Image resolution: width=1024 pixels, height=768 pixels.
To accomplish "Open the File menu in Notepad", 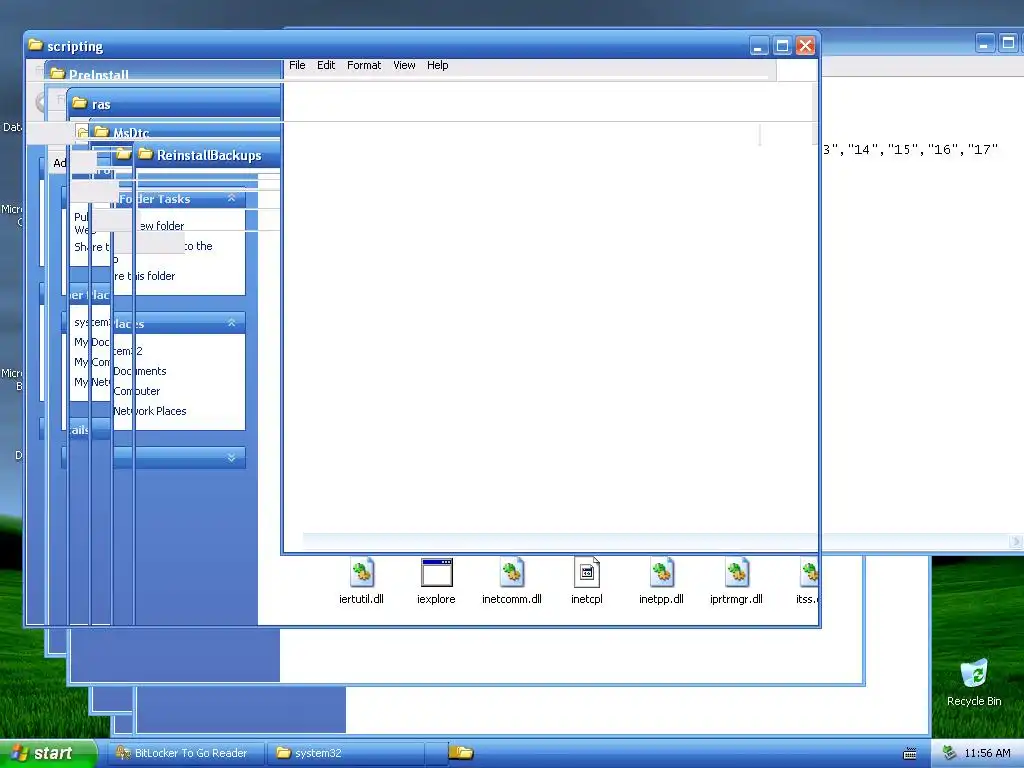I will 297,65.
